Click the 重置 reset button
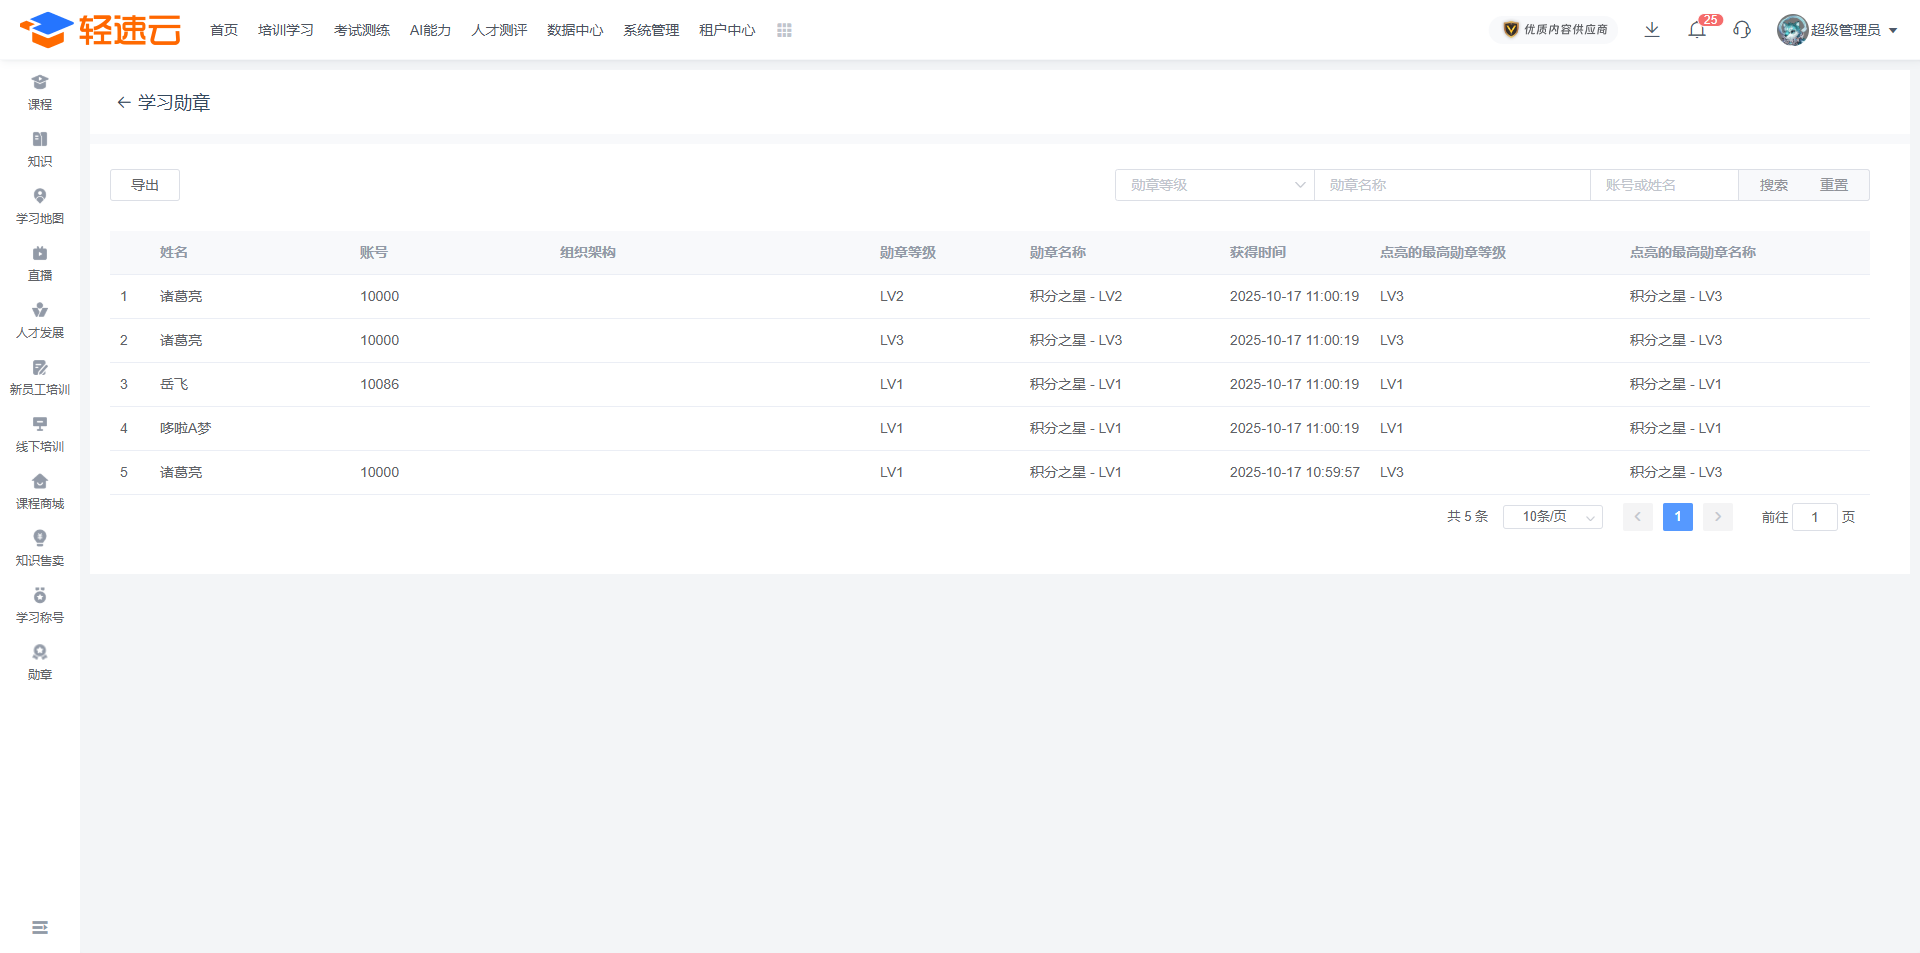This screenshot has height=953, width=1920. click(x=1833, y=185)
